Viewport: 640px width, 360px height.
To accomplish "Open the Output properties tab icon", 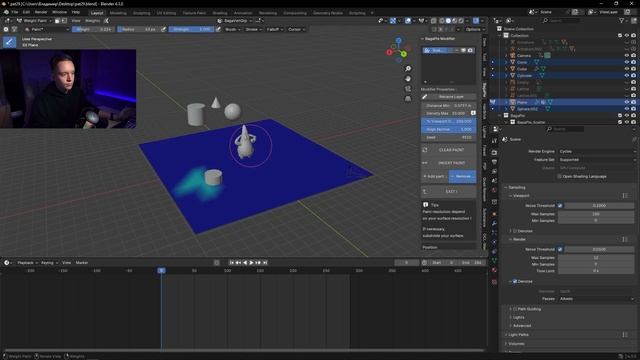I will click(x=494, y=162).
